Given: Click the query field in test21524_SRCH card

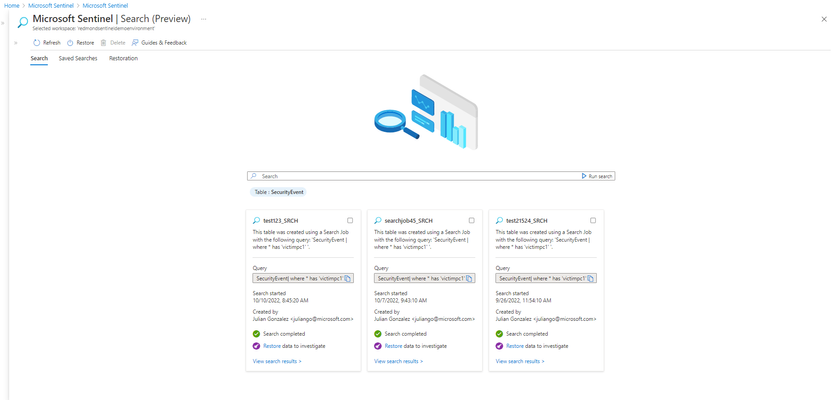Looking at the screenshot, I should click(546, 278).
